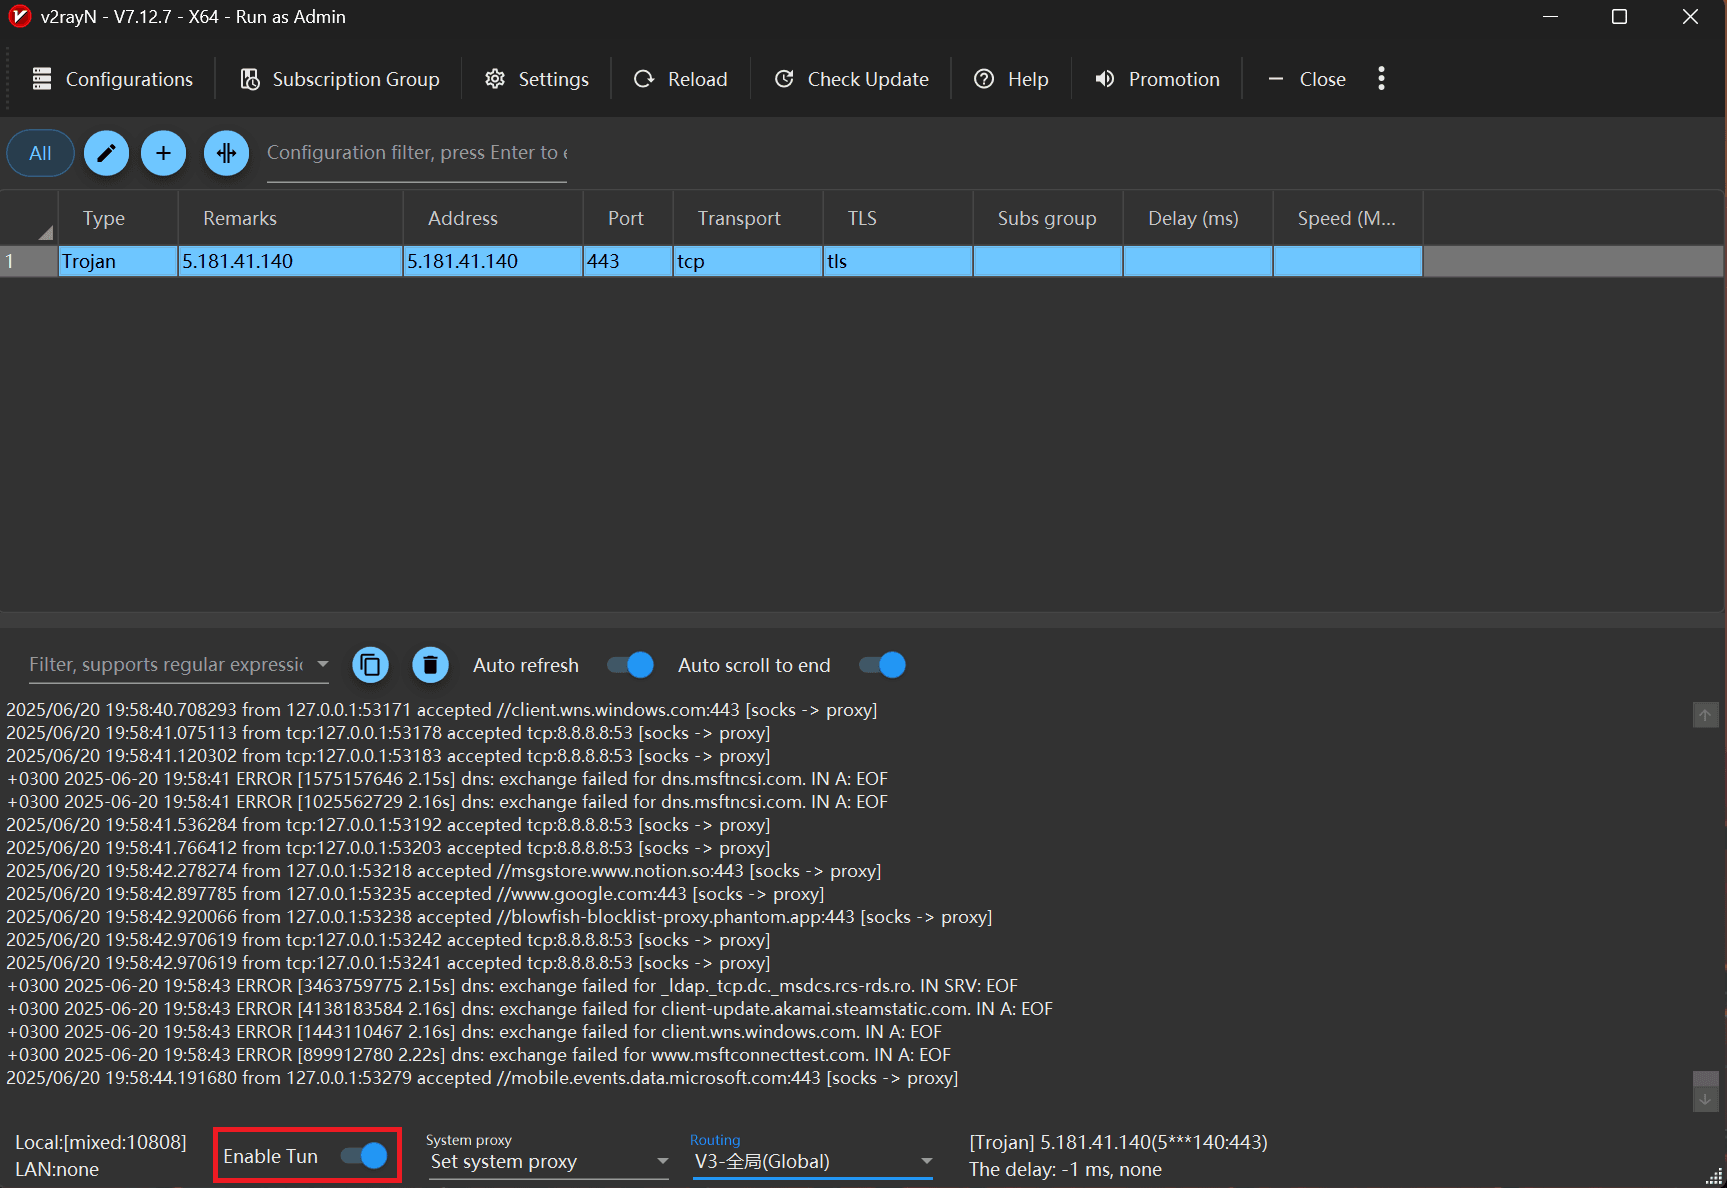The height and width of the screenshot is (1188, 1727).
Task: Expand the System proxy dropdown
Action: point(661,1161)
